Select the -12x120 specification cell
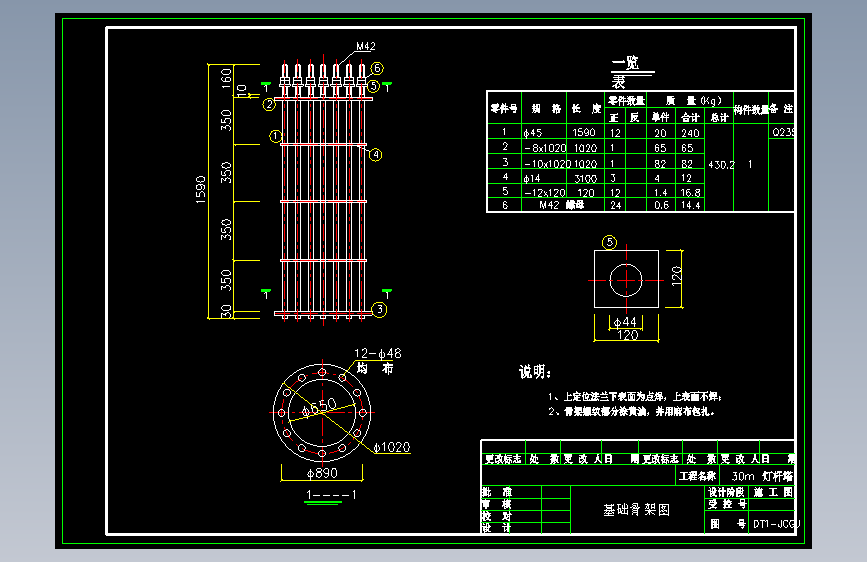The image size is (867, 562). click(545, 192)
